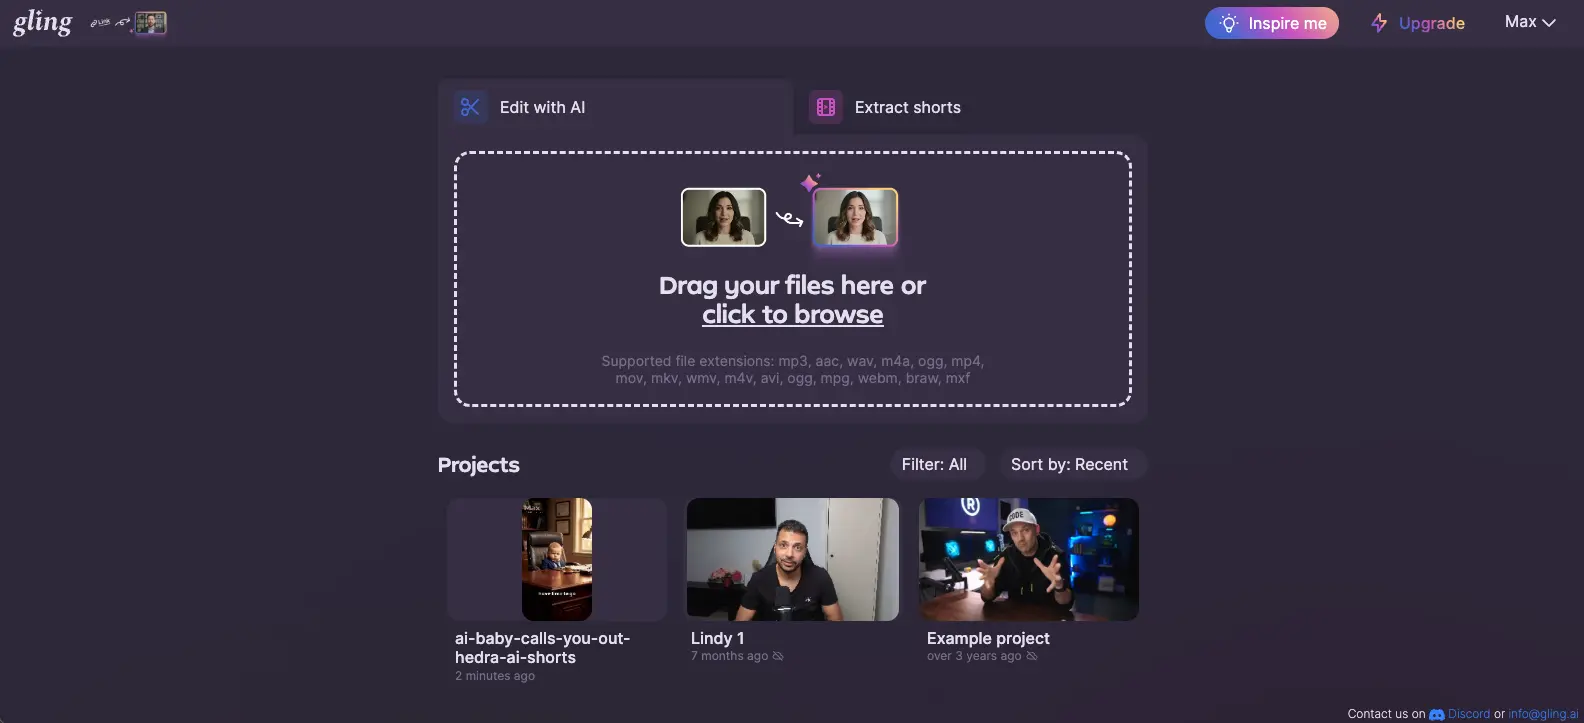The width and height of the screenshot is (1584, 723).
Task: Click the "click to browse" link
Action: [x=792, y=315]
